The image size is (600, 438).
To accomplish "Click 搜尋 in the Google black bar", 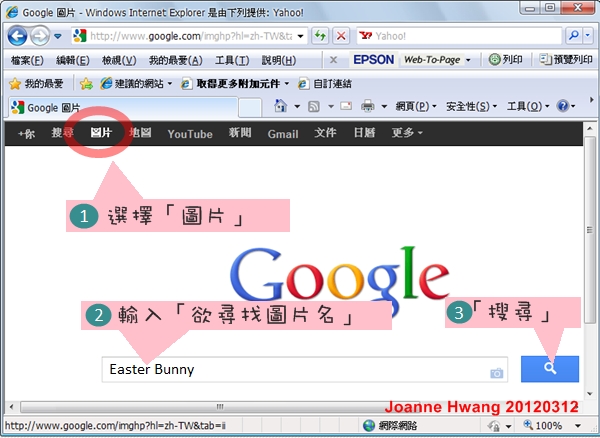I will 62,133.
